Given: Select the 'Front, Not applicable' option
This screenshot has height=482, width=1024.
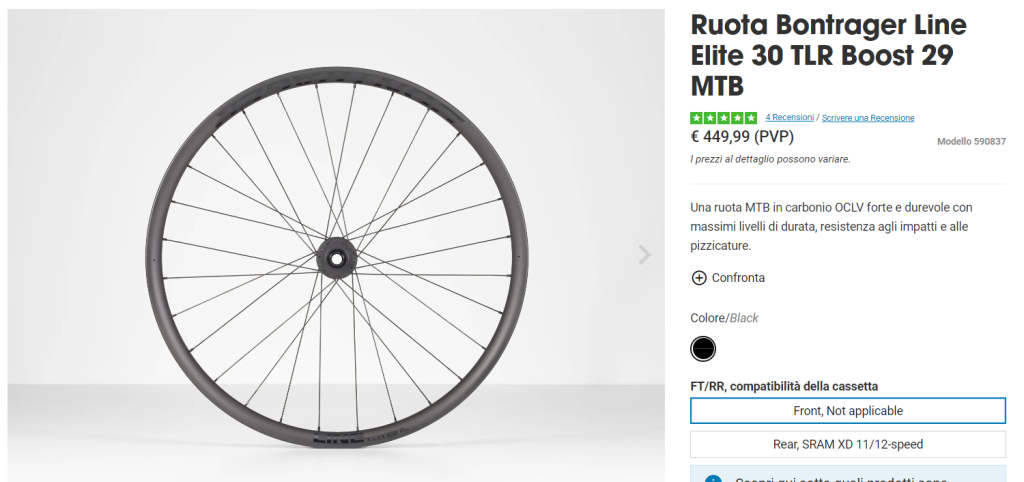Looking at the screenshot, I should [848, 411].
